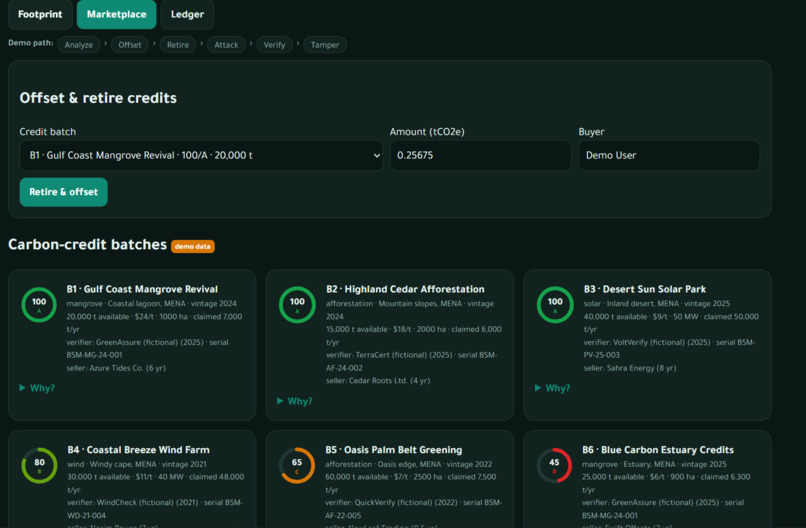806x528 pixels.
Task: Click the Retire & offset button
Action: (63, 192)
